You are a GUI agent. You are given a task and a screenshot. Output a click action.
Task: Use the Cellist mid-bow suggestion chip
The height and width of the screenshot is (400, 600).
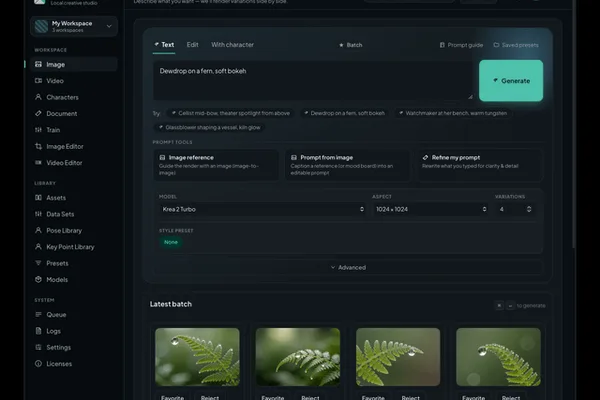[231, 113]
